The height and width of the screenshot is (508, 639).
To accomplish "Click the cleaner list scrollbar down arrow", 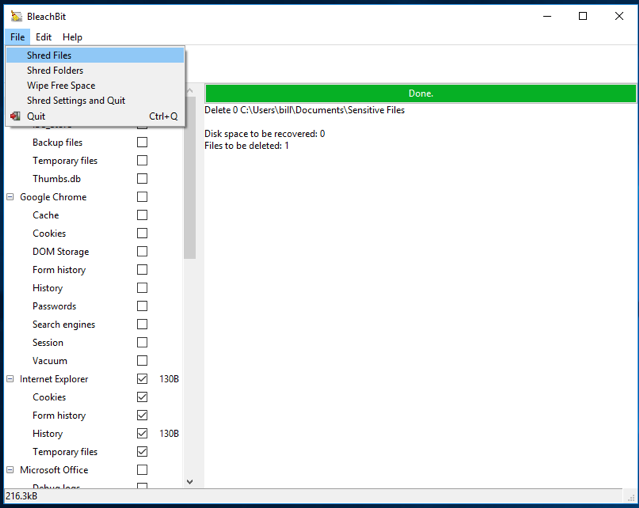I will [190, 482].
